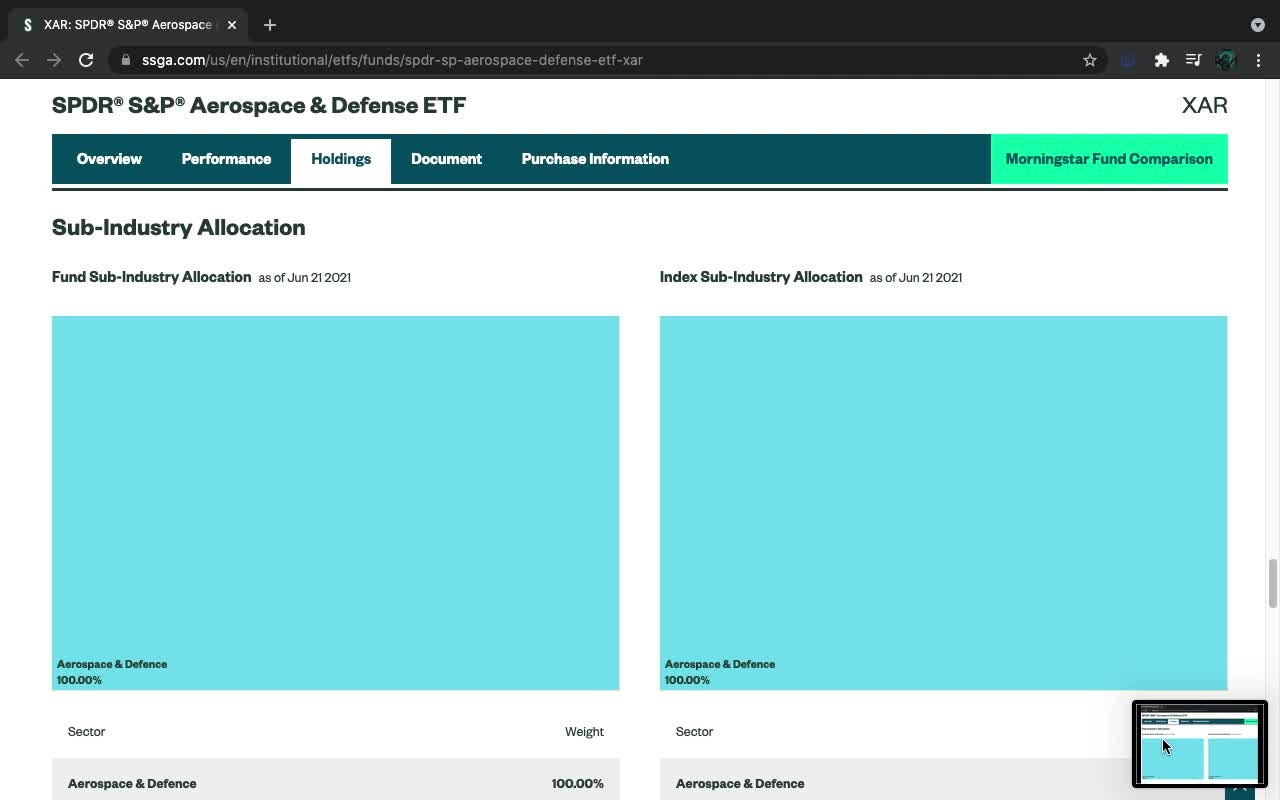Click the Fund Sub-Industry Allocation title
The height and width of the screenshot is (800, 1280).
(x=151, y=277)
